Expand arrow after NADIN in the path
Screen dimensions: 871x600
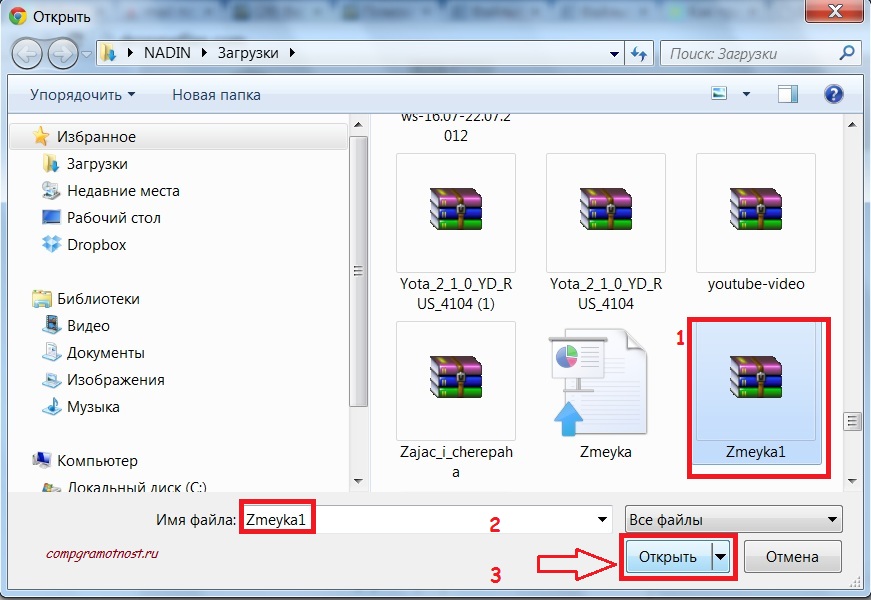pyautogui.click(x=203, y=53)
